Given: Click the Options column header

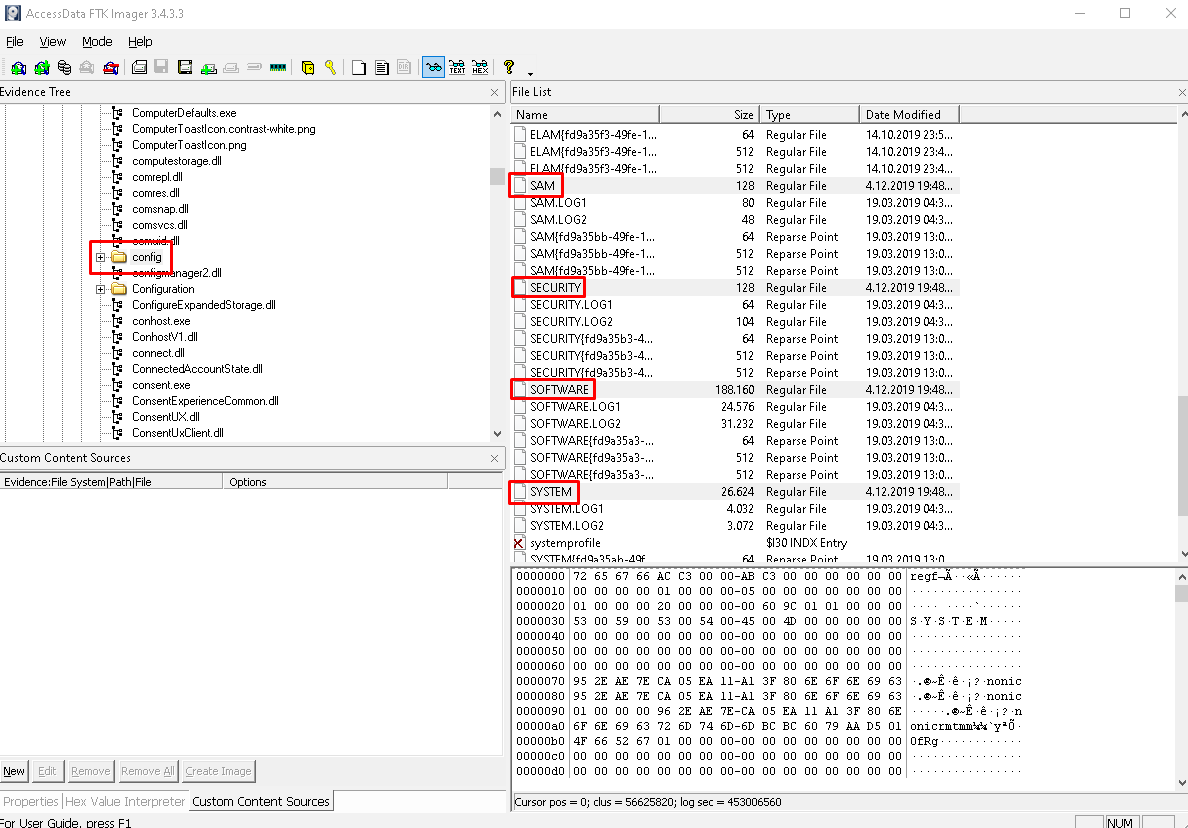Looking at the screenshot, I should [335, 482].
